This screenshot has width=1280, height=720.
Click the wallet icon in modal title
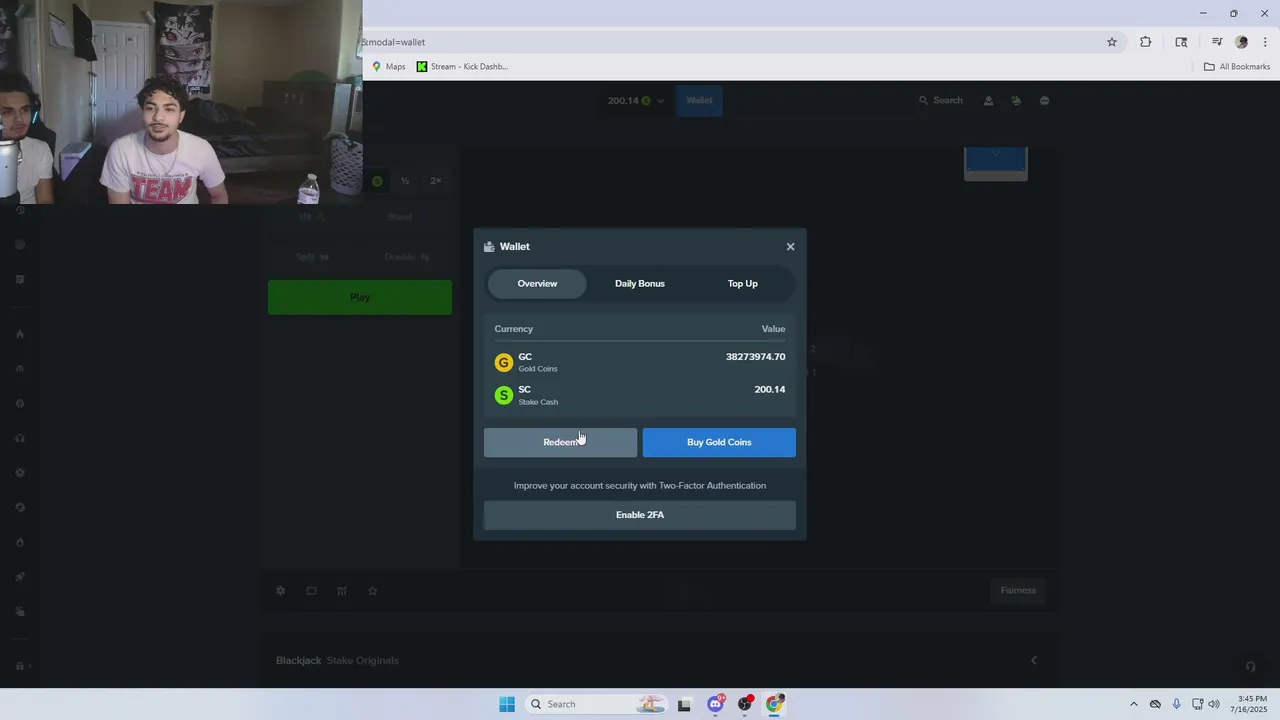[489, 247]
